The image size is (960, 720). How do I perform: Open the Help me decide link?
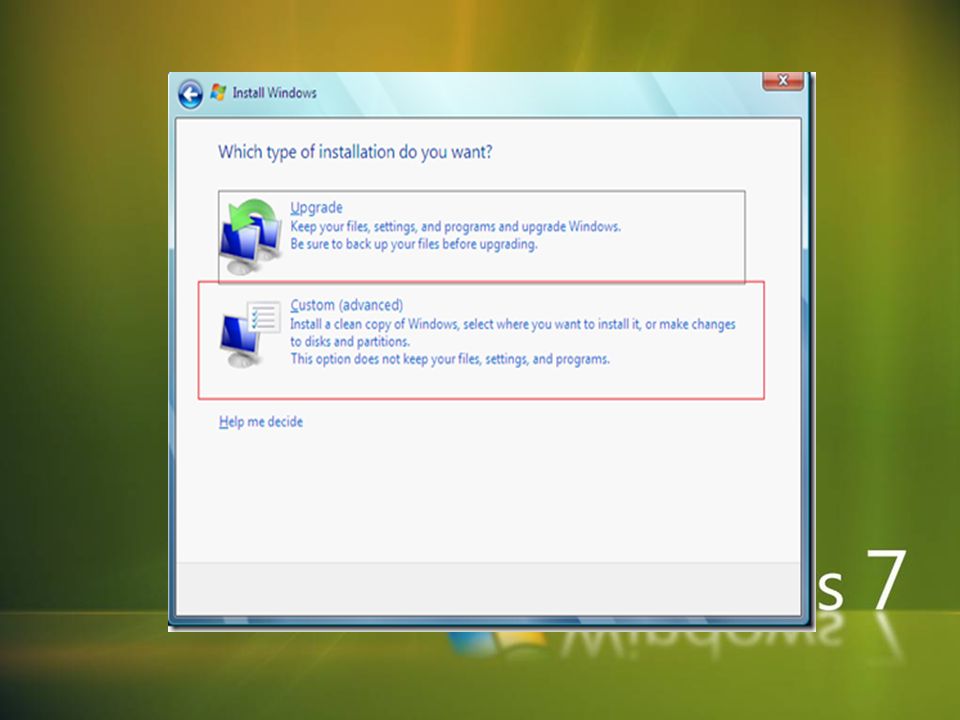pos(261,422)
